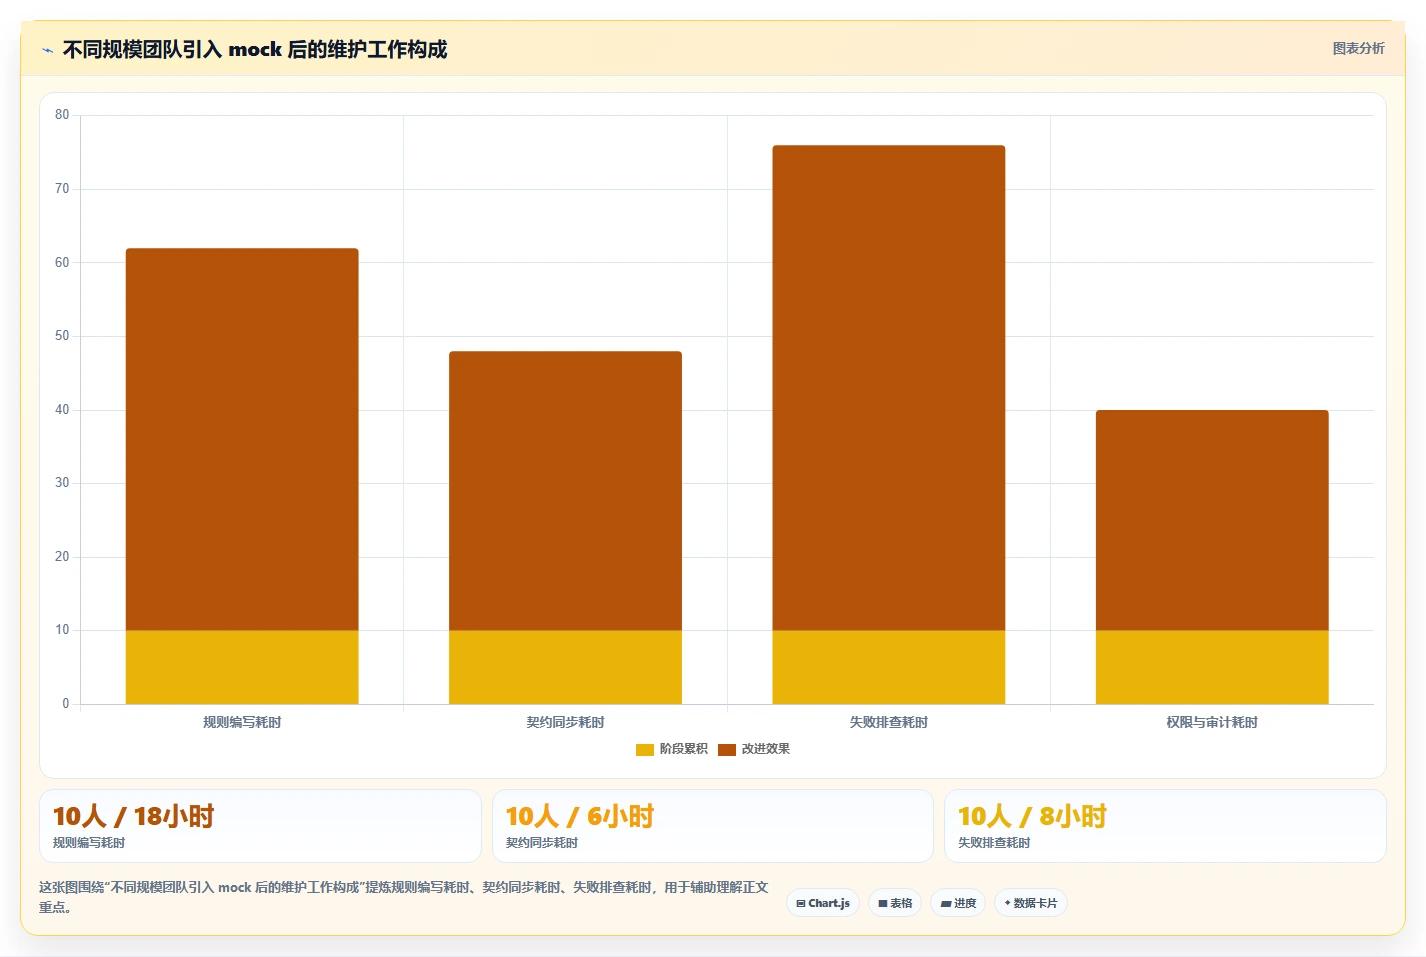Image resolution: width=1426 pixels, height=957 pixels.
Task: Click the yellow bar segment for 契约同步耗时
Action: (x=565, y=667)
